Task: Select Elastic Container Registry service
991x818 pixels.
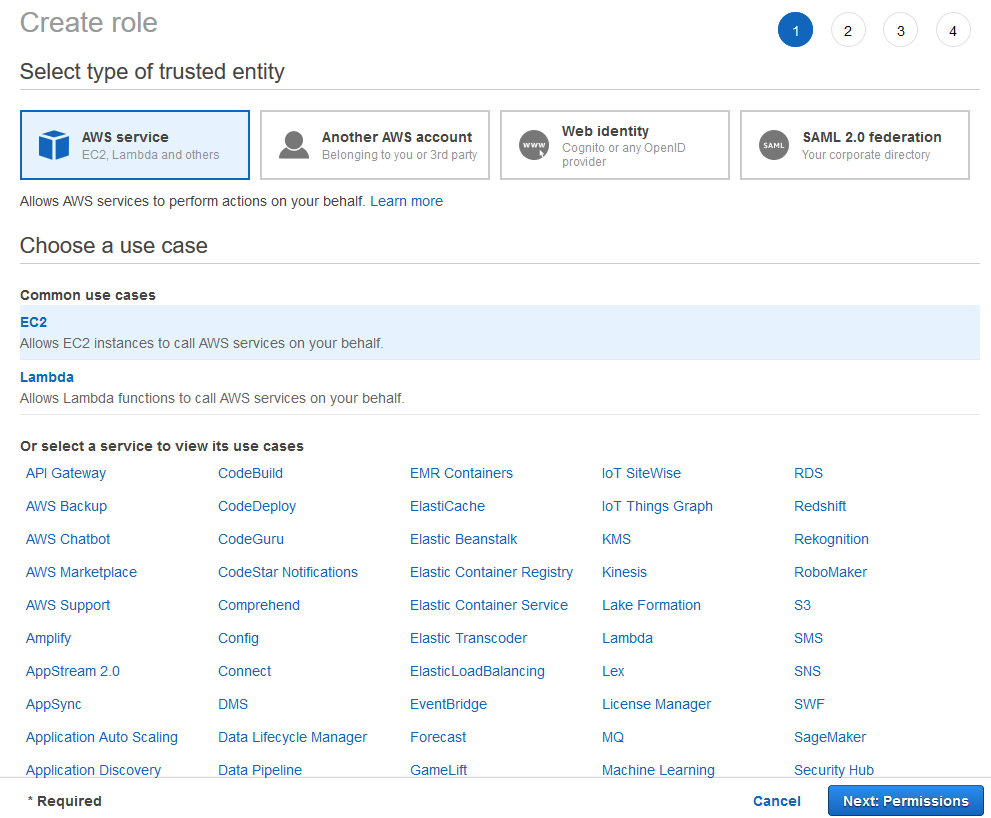Action: pos(491,571)
